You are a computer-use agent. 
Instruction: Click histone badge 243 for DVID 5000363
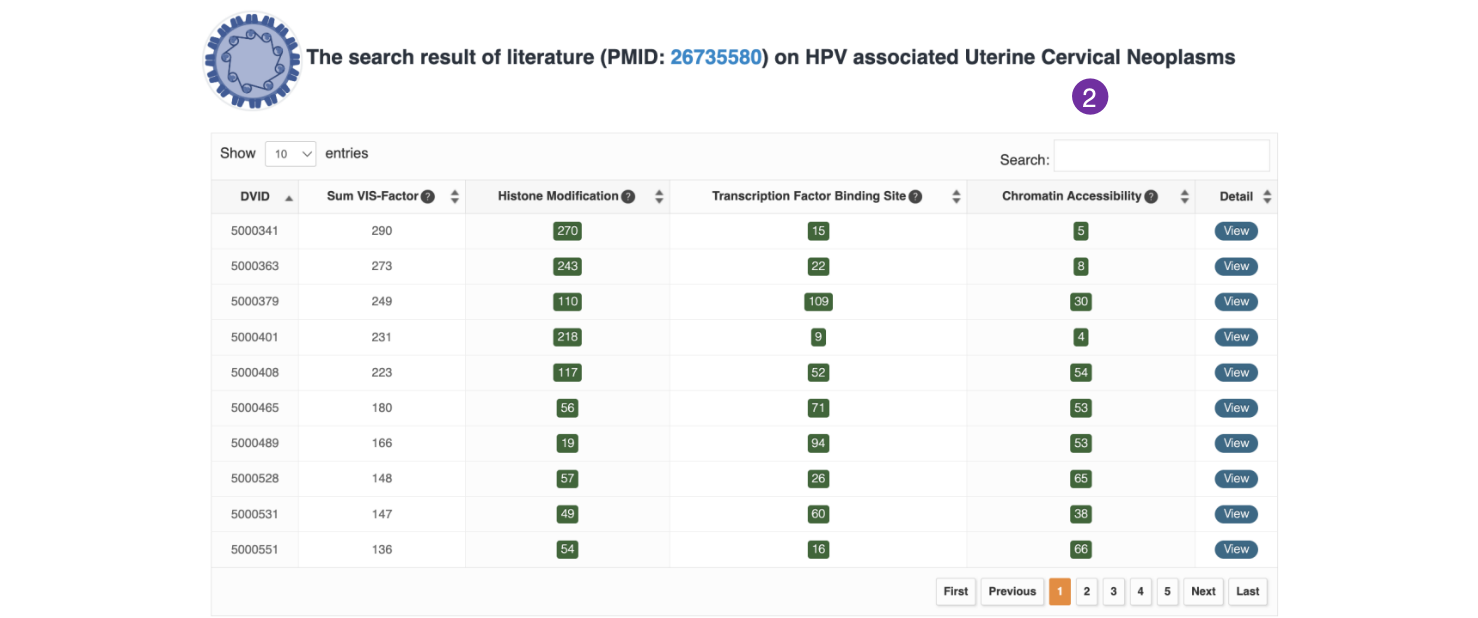tap(567, 266)
